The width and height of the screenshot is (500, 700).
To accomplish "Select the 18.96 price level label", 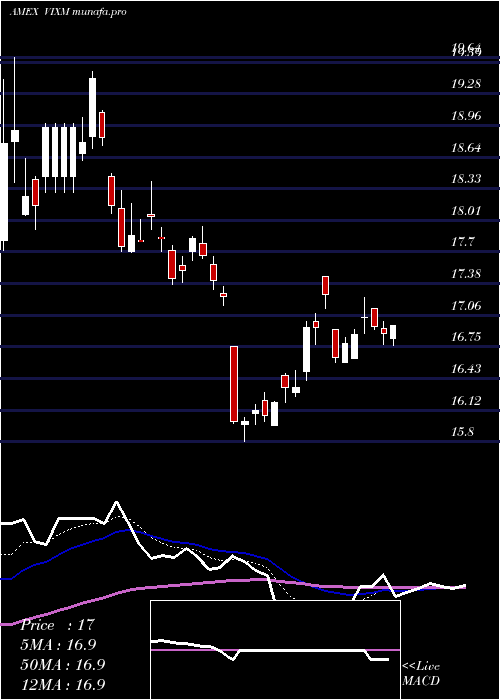I will (x=466, y=116).
